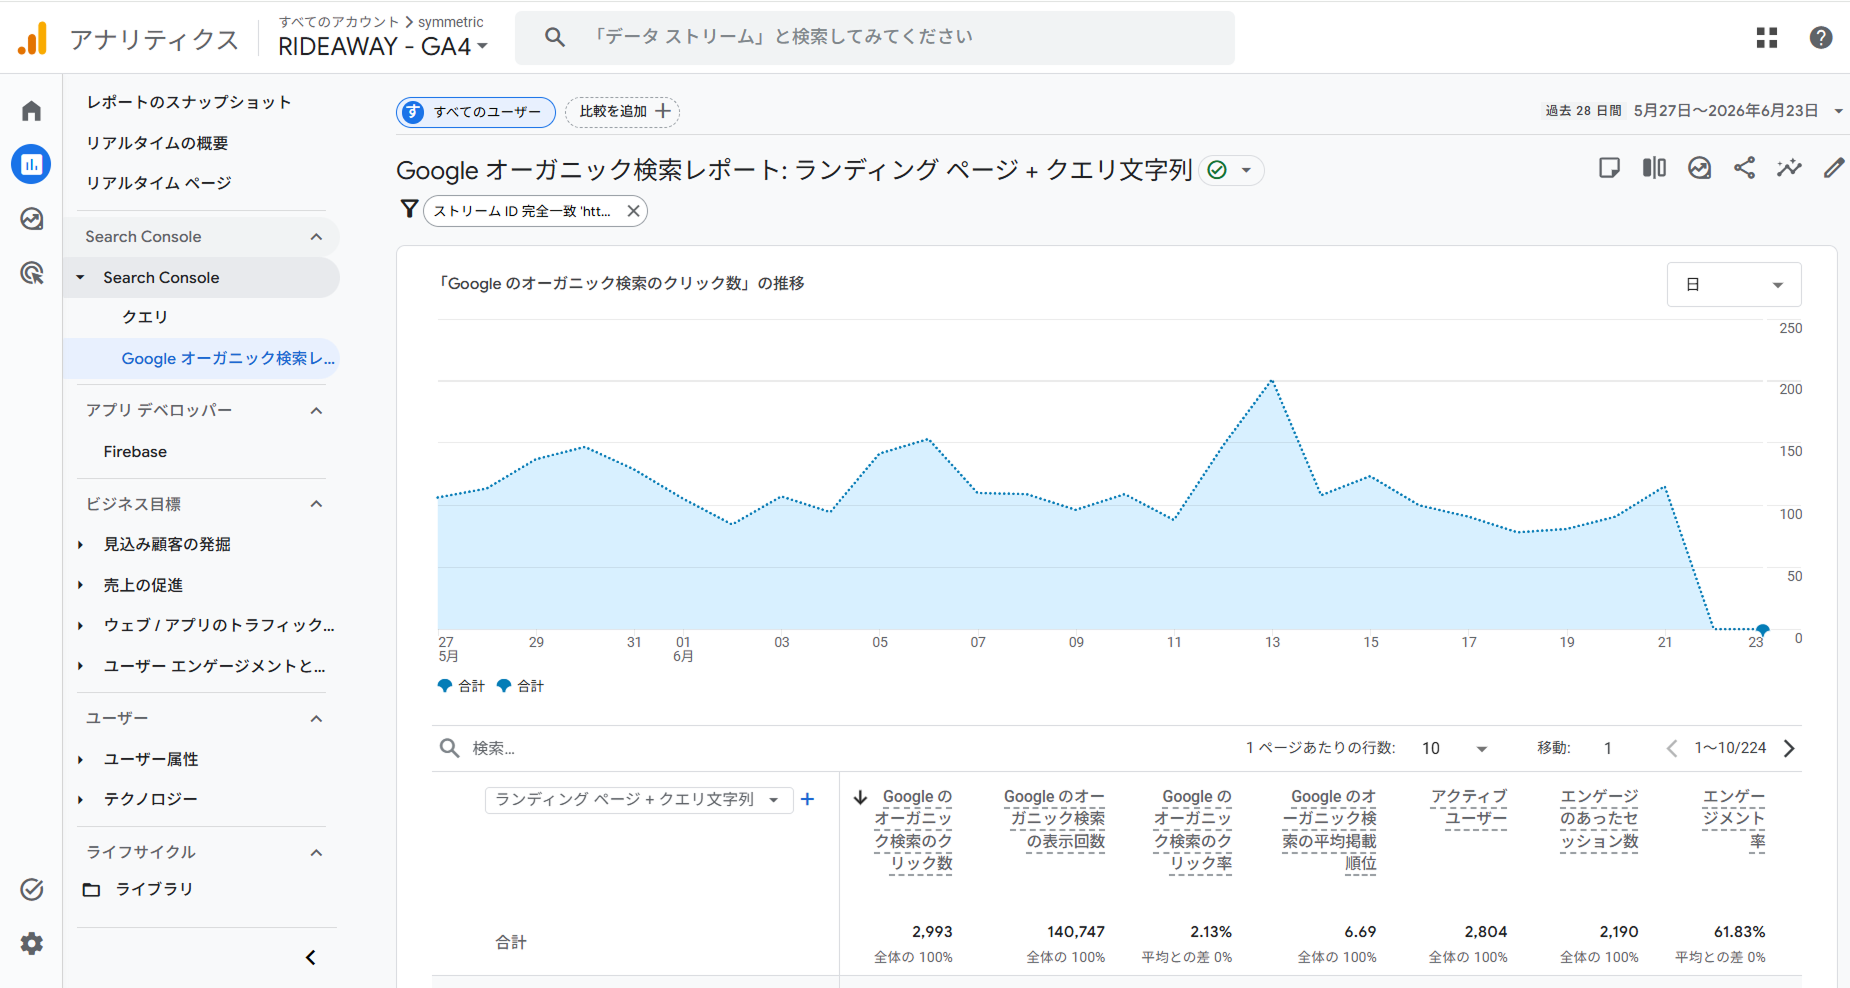1850x988 pixels.
Task: Open the RIDEAWAY - GA4 property selector
Action: point(383,46)
